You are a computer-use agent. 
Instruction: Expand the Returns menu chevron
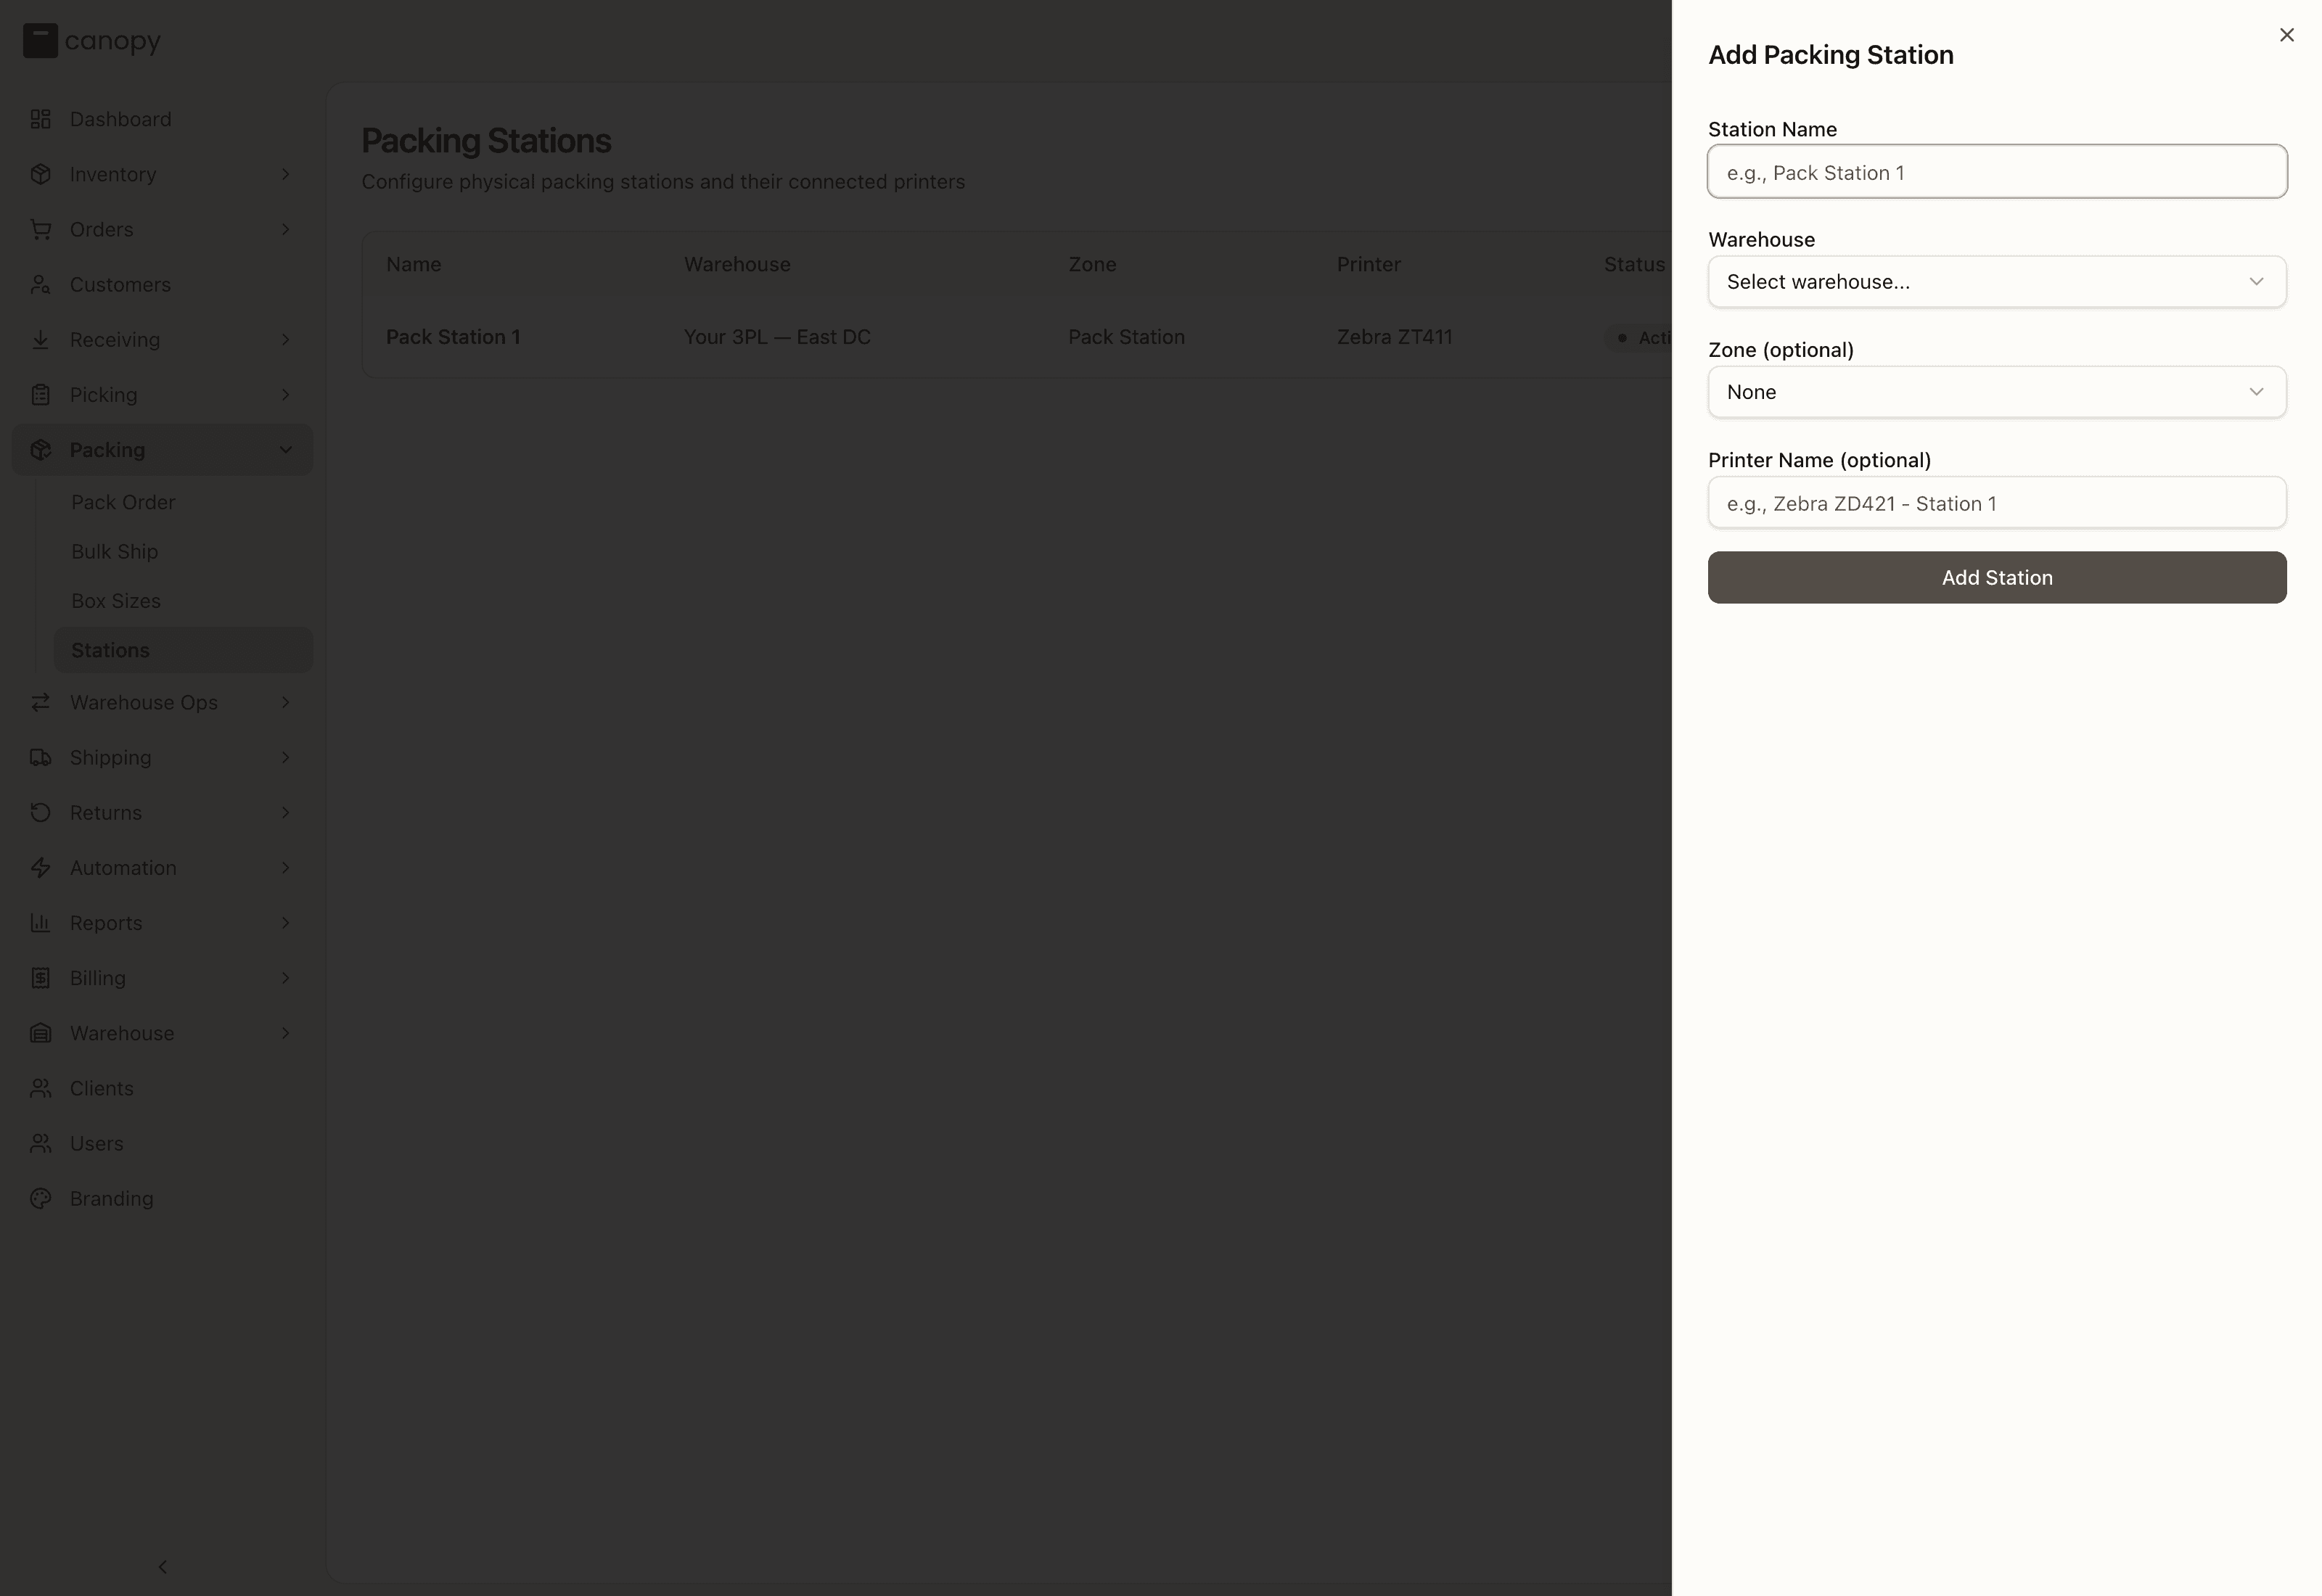point(285,813)
